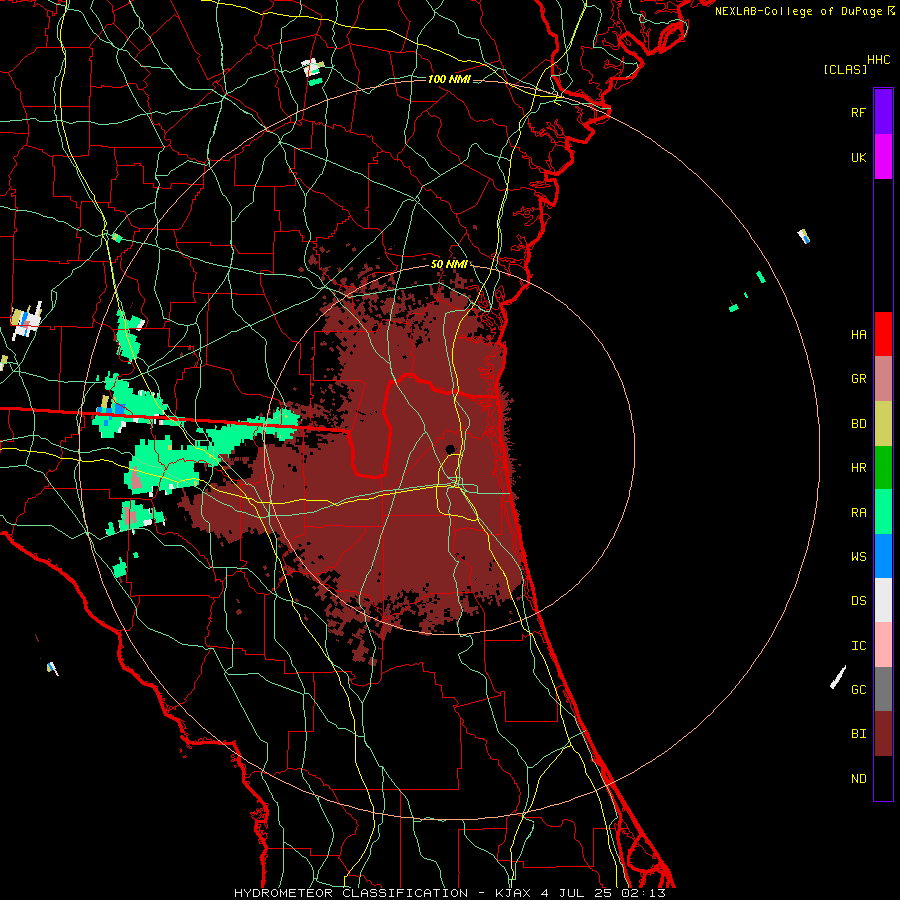900x900 pixels.
Task: Click the HA legend label
Action: point(858,334)
